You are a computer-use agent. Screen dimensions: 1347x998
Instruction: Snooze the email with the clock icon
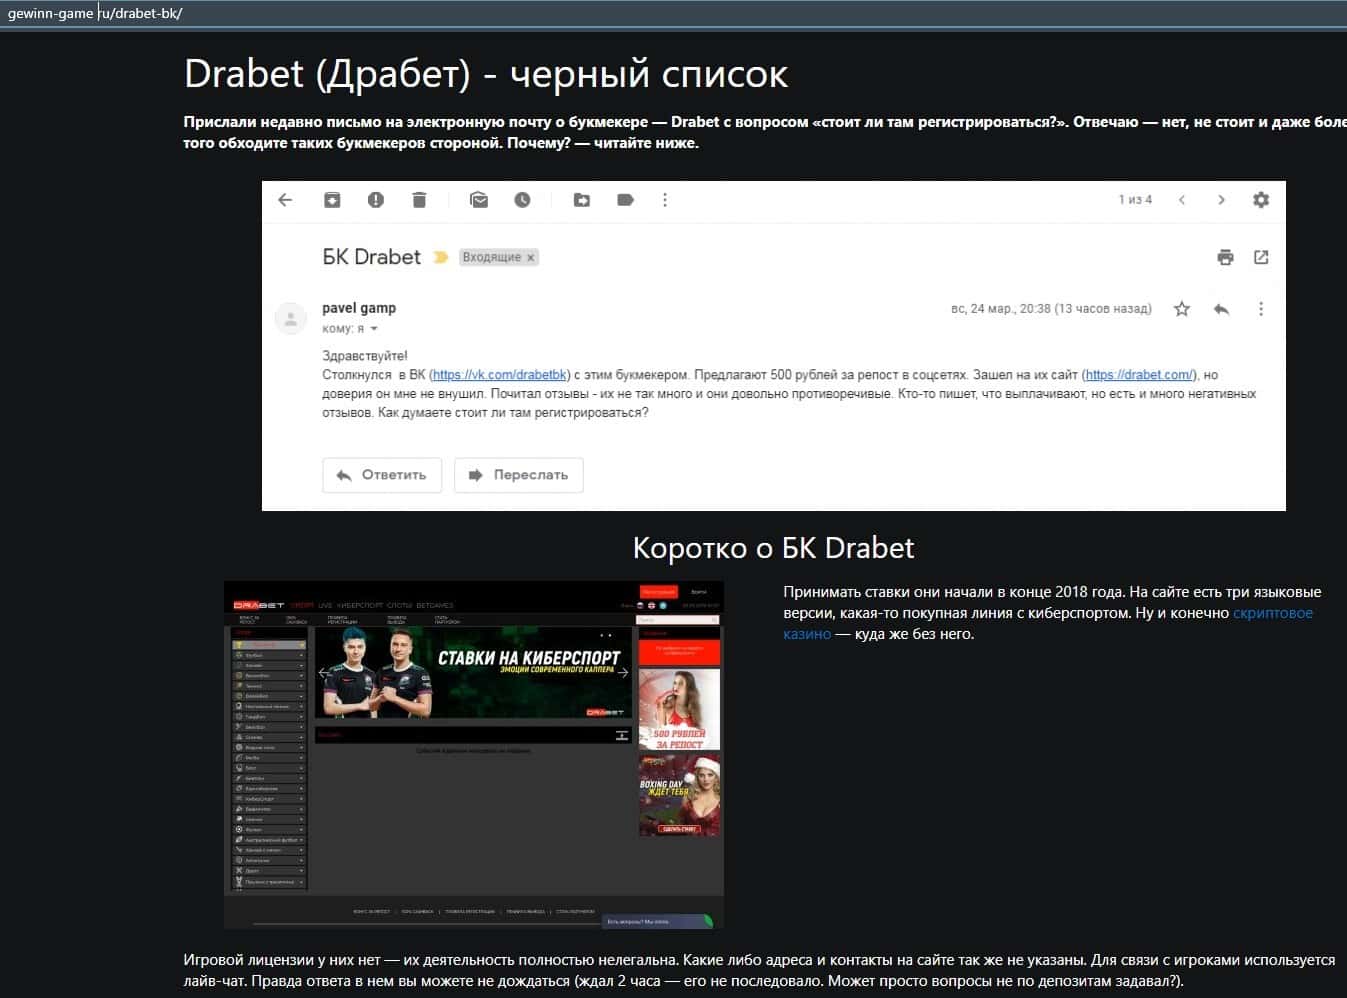point(522,200)
